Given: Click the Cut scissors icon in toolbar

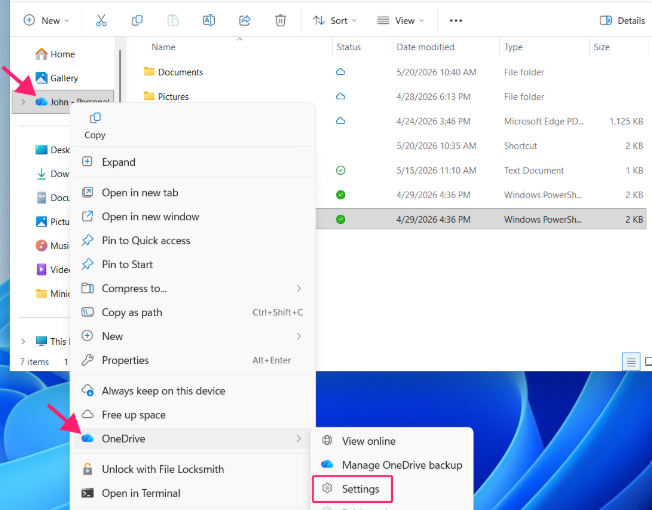Looking at the screenshot, I should [101, 20].
